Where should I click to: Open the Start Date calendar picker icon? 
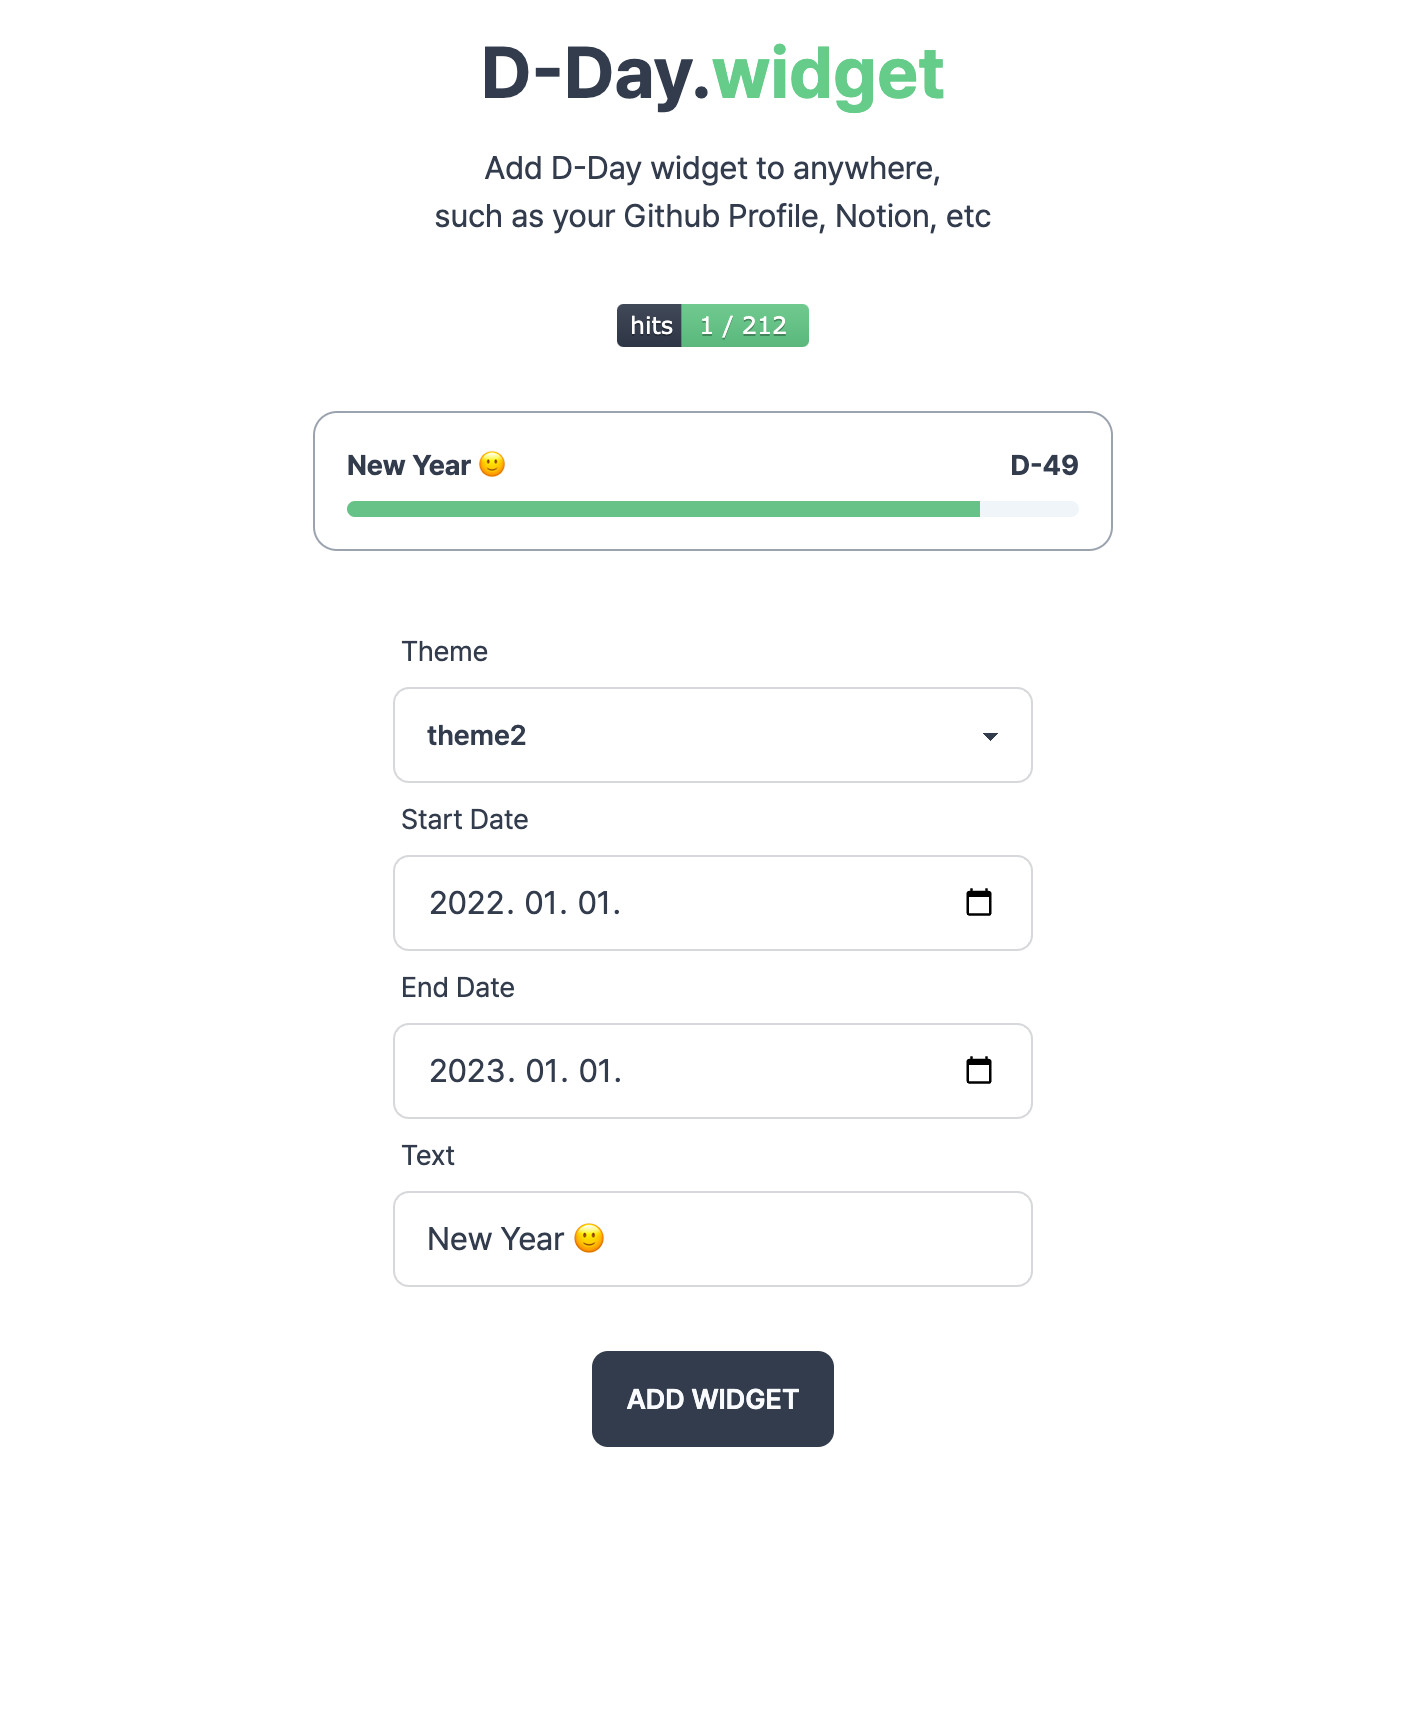(978, 903)
